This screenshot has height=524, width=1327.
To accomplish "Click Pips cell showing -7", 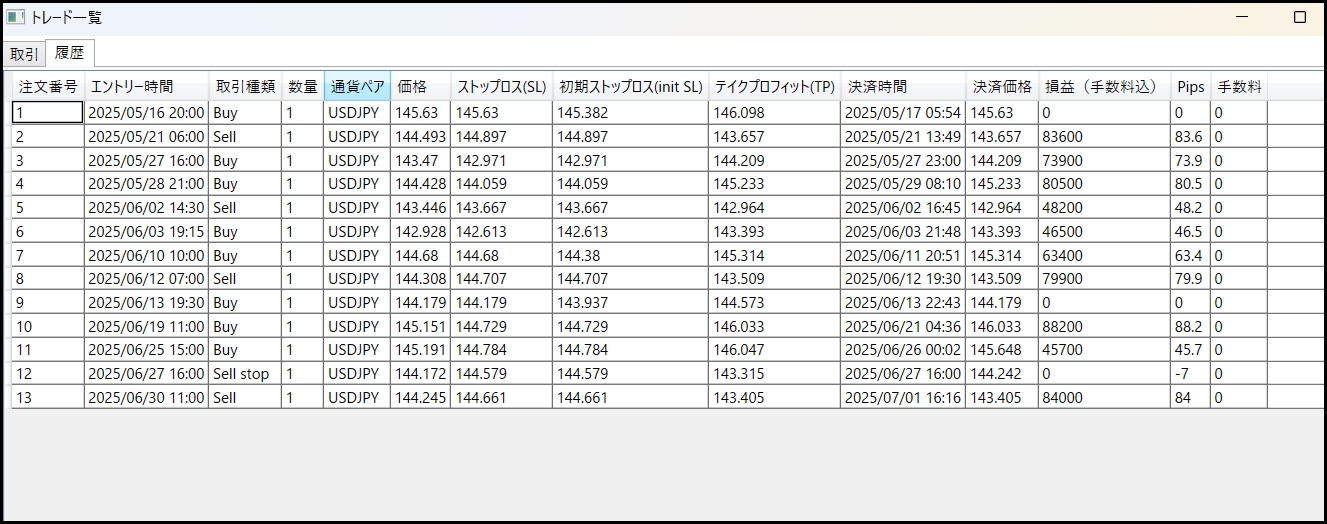I will point(1190,374).
